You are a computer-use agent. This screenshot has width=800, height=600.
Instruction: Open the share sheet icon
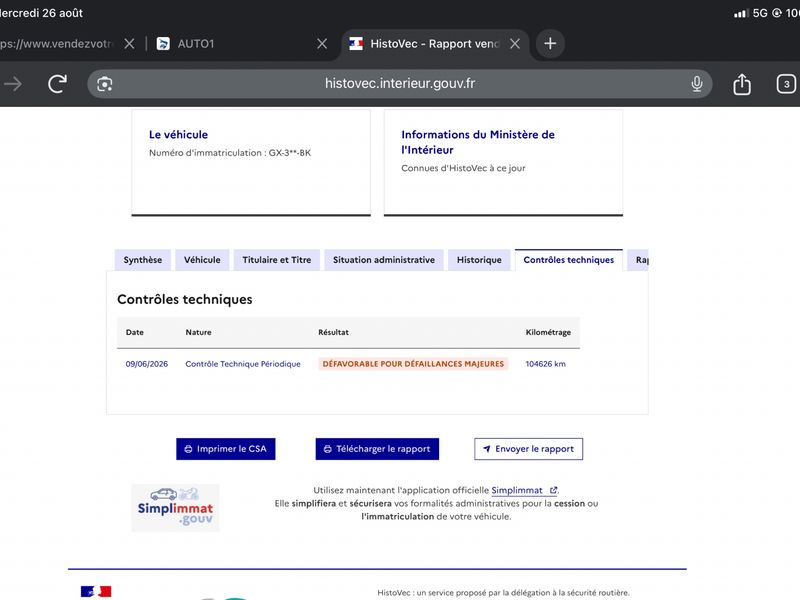(x=742, y=84)
